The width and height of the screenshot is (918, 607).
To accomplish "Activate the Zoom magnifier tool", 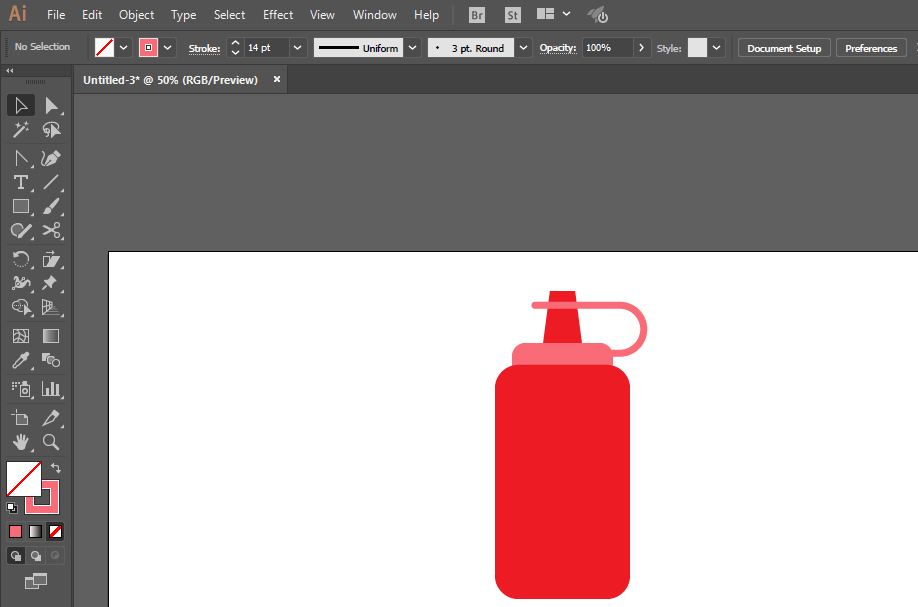I will [x=51, y=442].
